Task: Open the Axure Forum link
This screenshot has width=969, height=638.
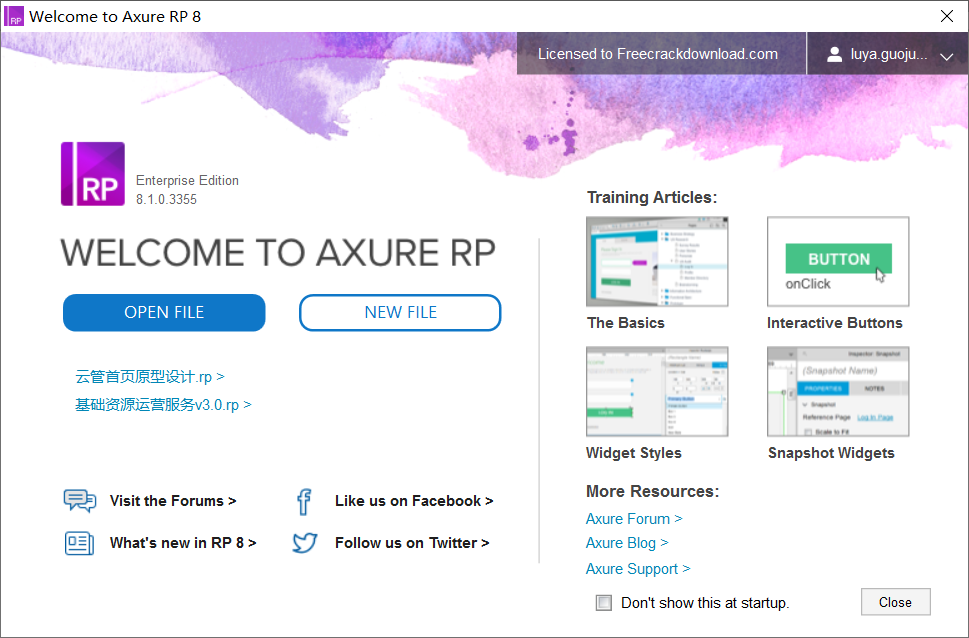Action: (x=634, y=519)
